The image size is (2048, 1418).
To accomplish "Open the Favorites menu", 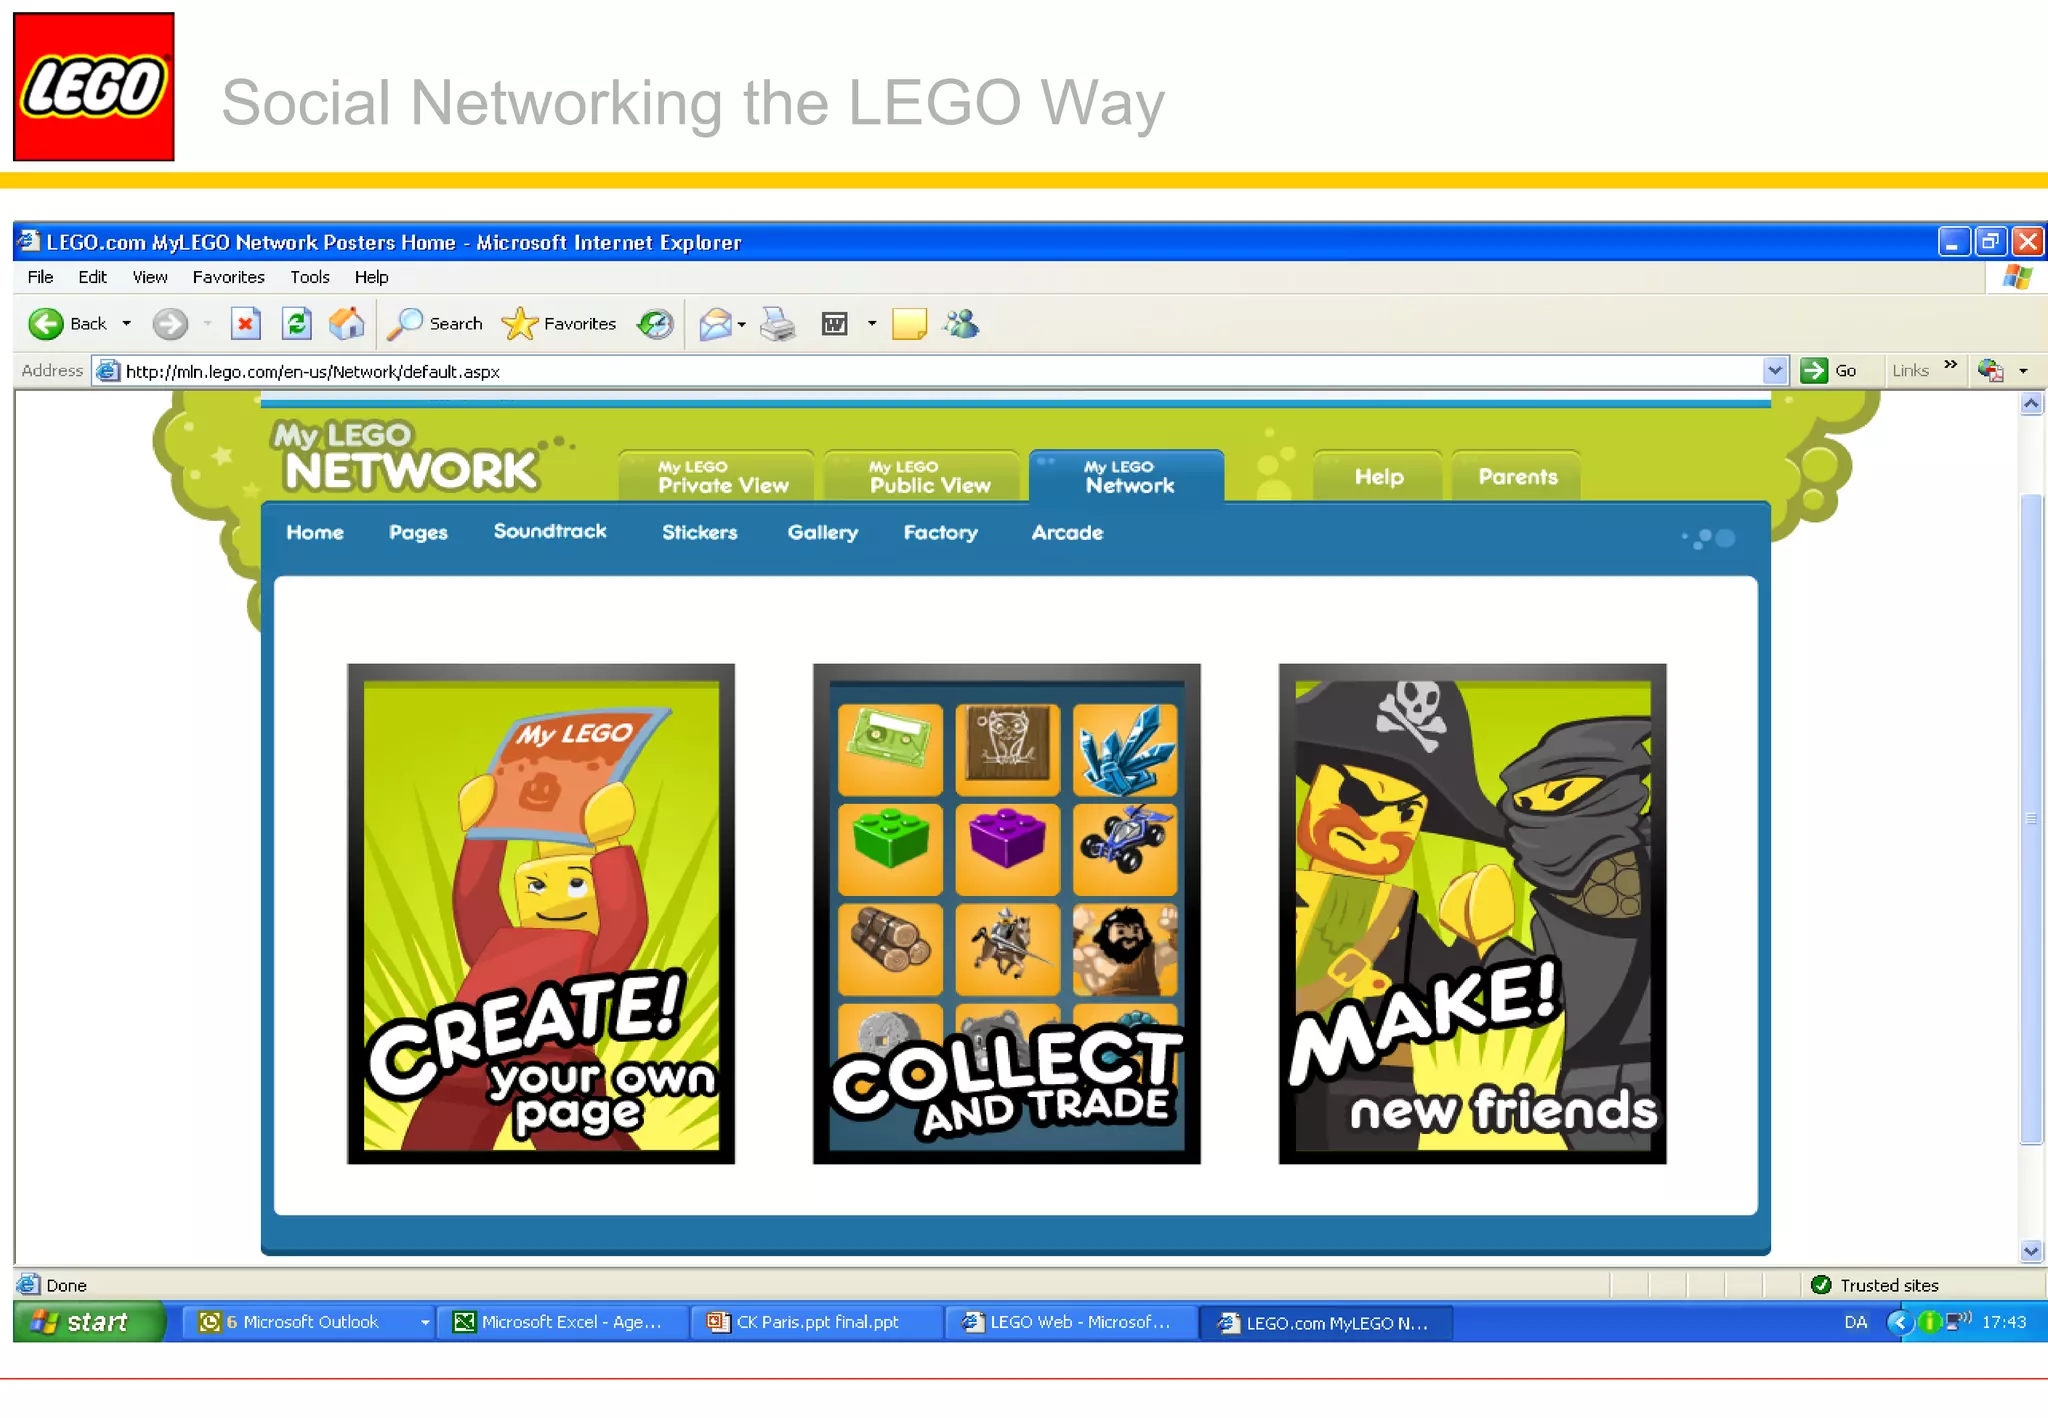I will point(228,277).
